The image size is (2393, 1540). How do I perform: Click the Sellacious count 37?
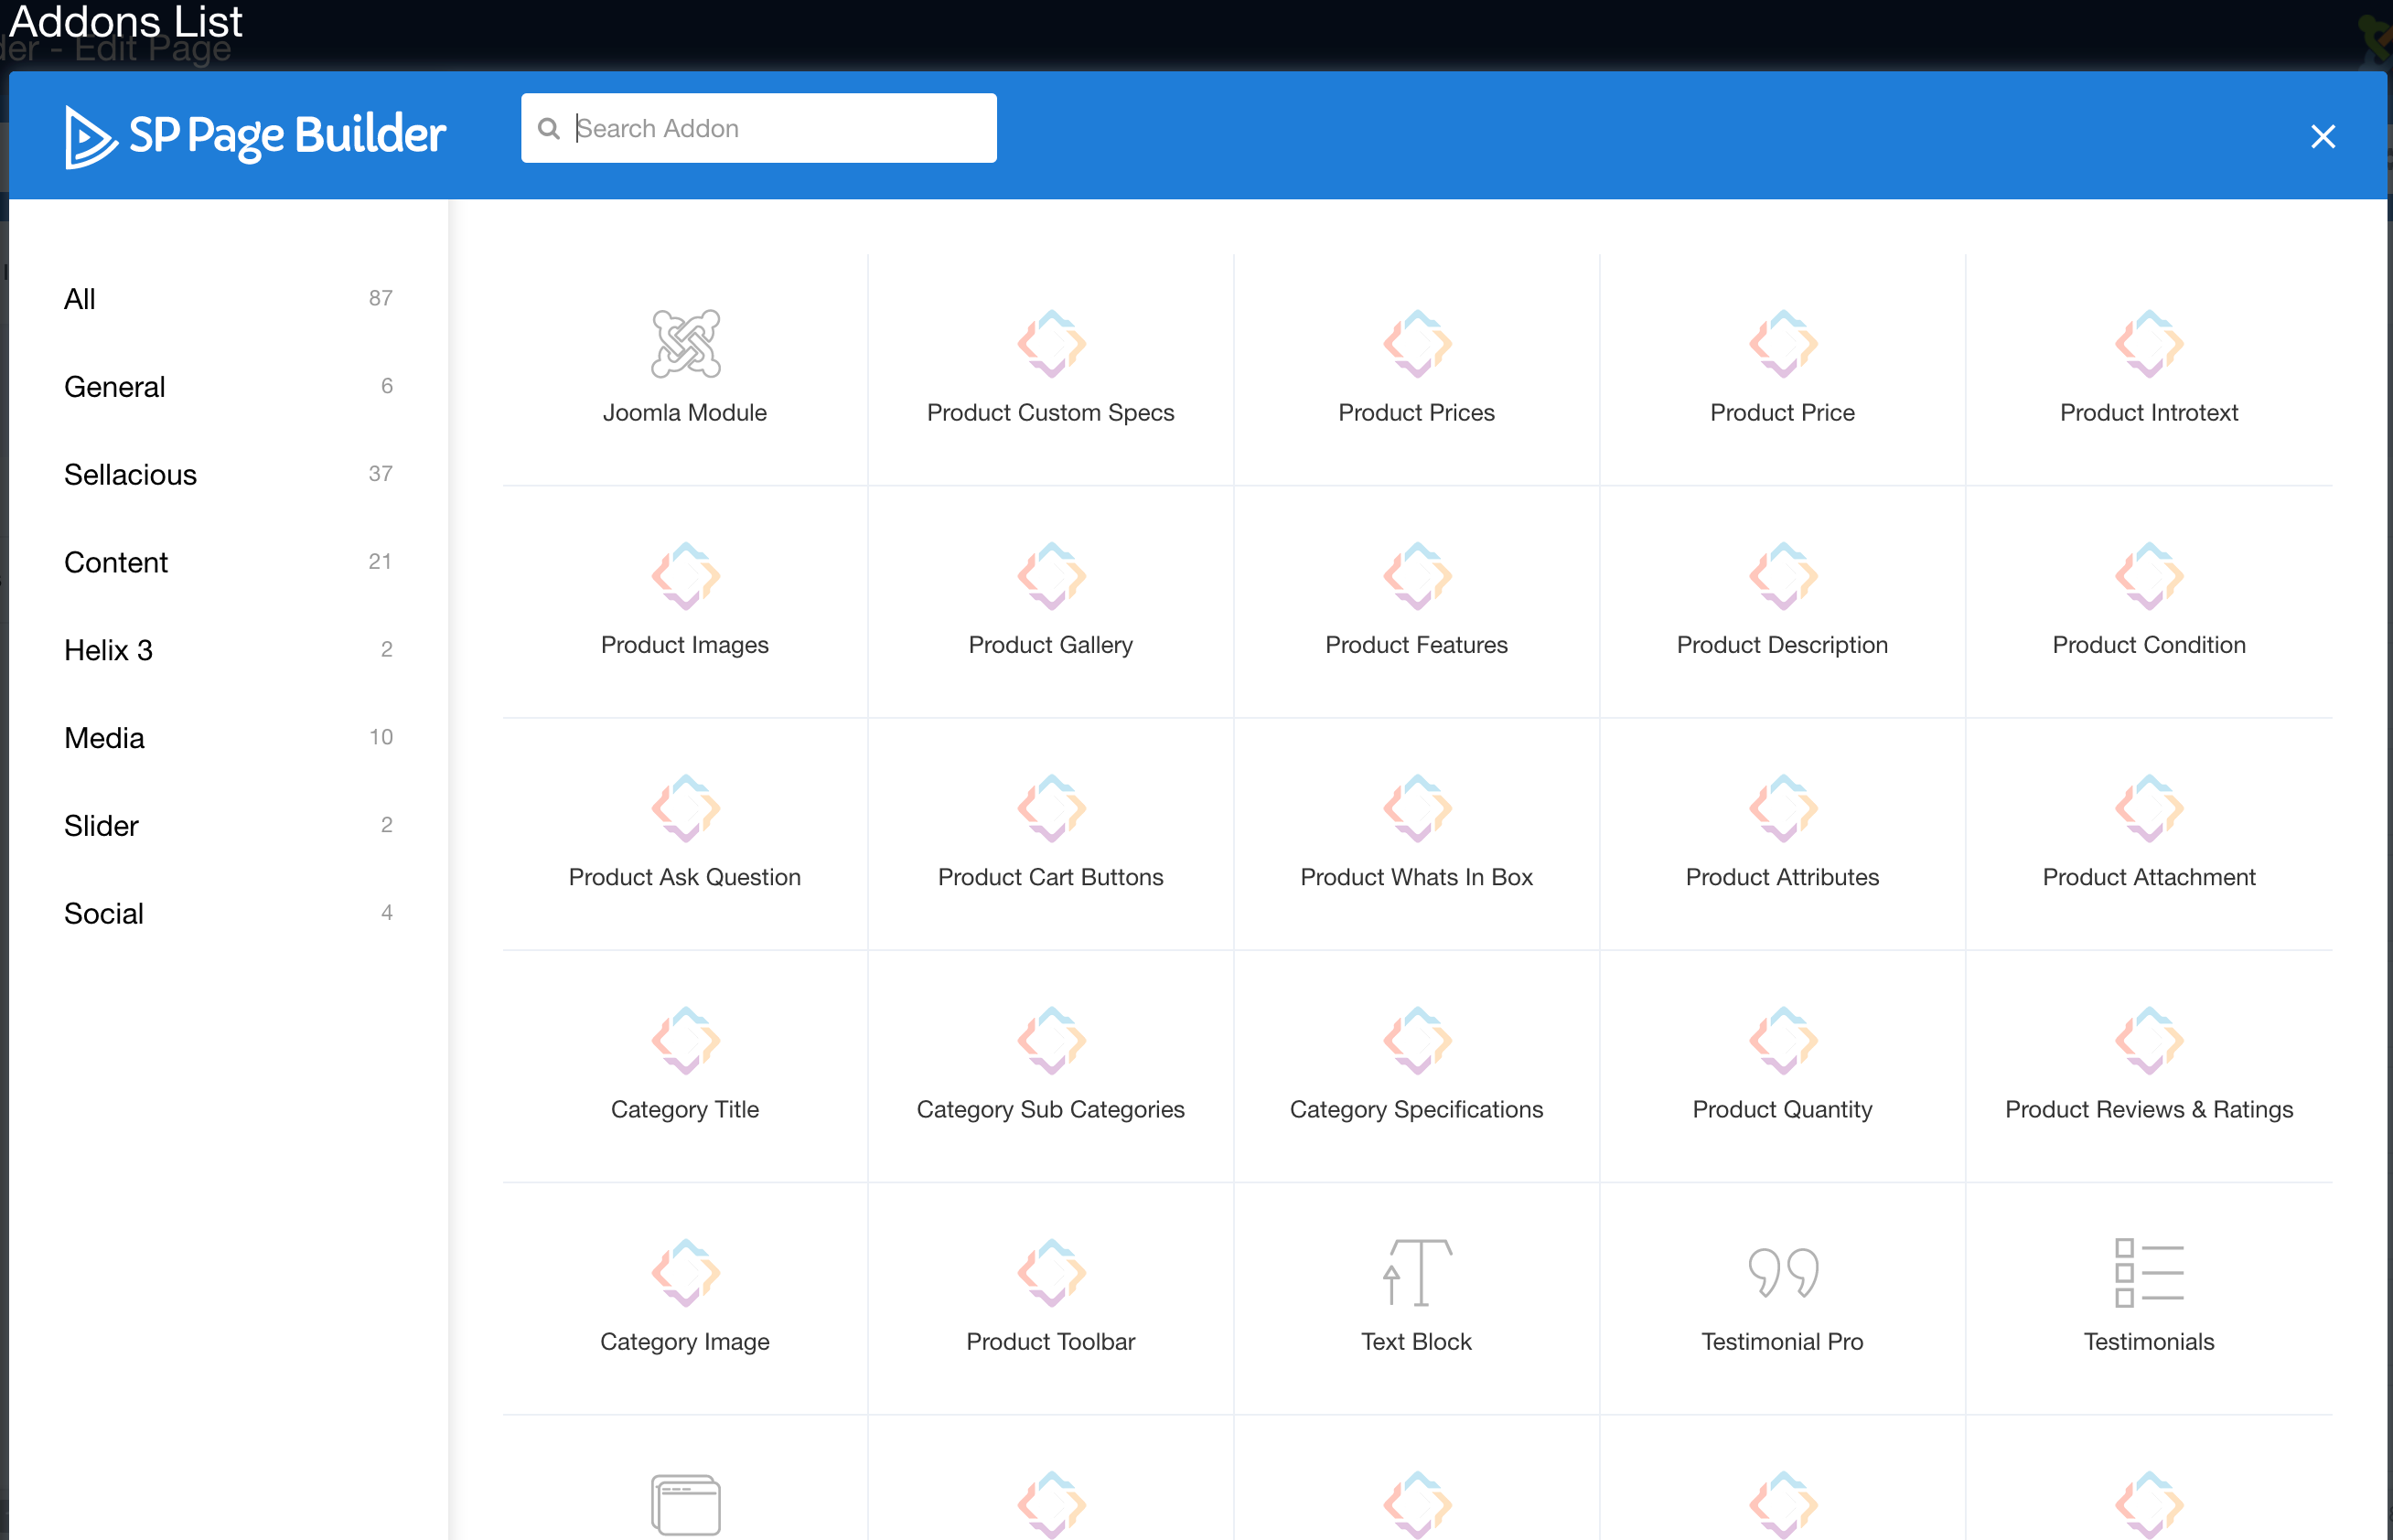[380, 474]
